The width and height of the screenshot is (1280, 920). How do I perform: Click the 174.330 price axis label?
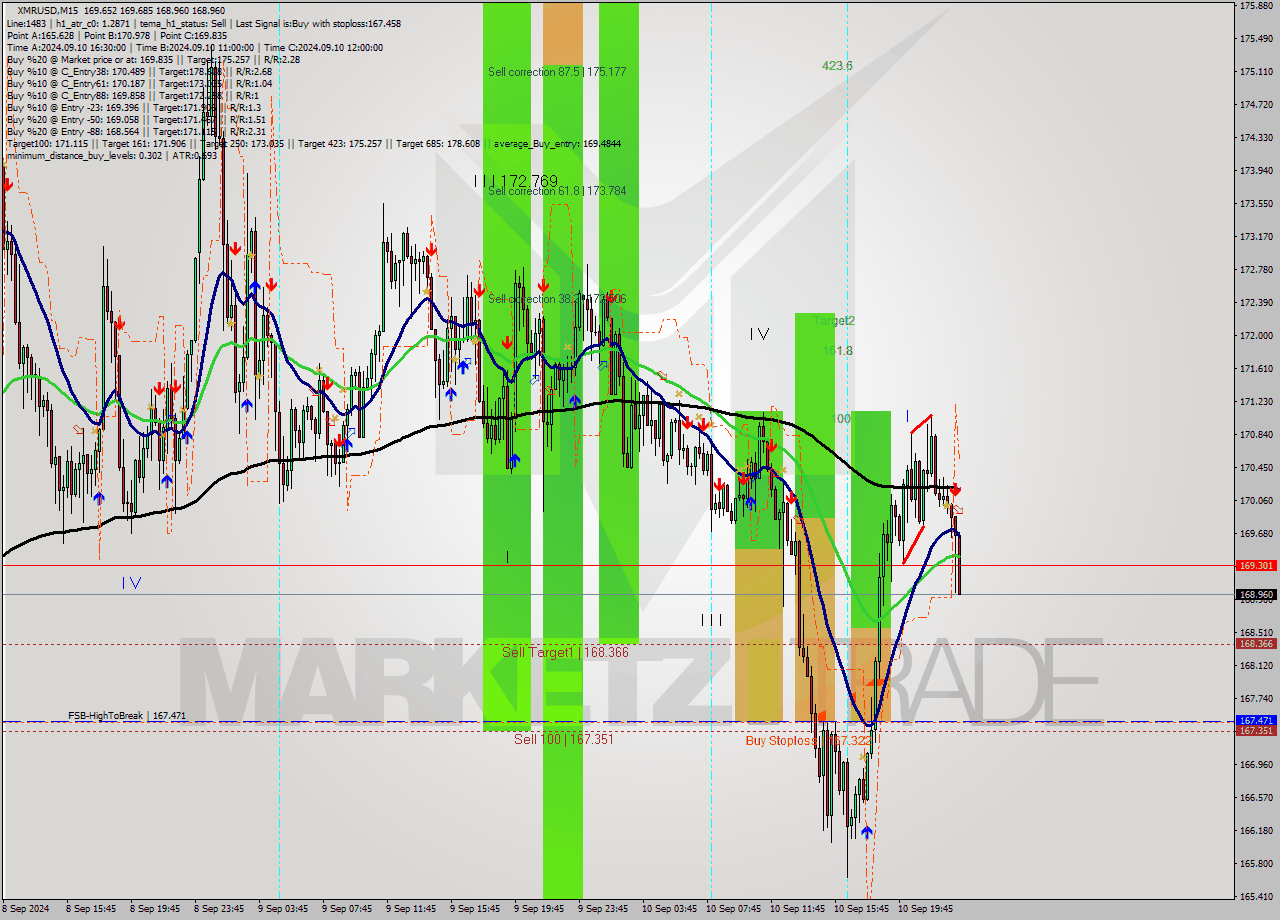[x=1256, y=138]
